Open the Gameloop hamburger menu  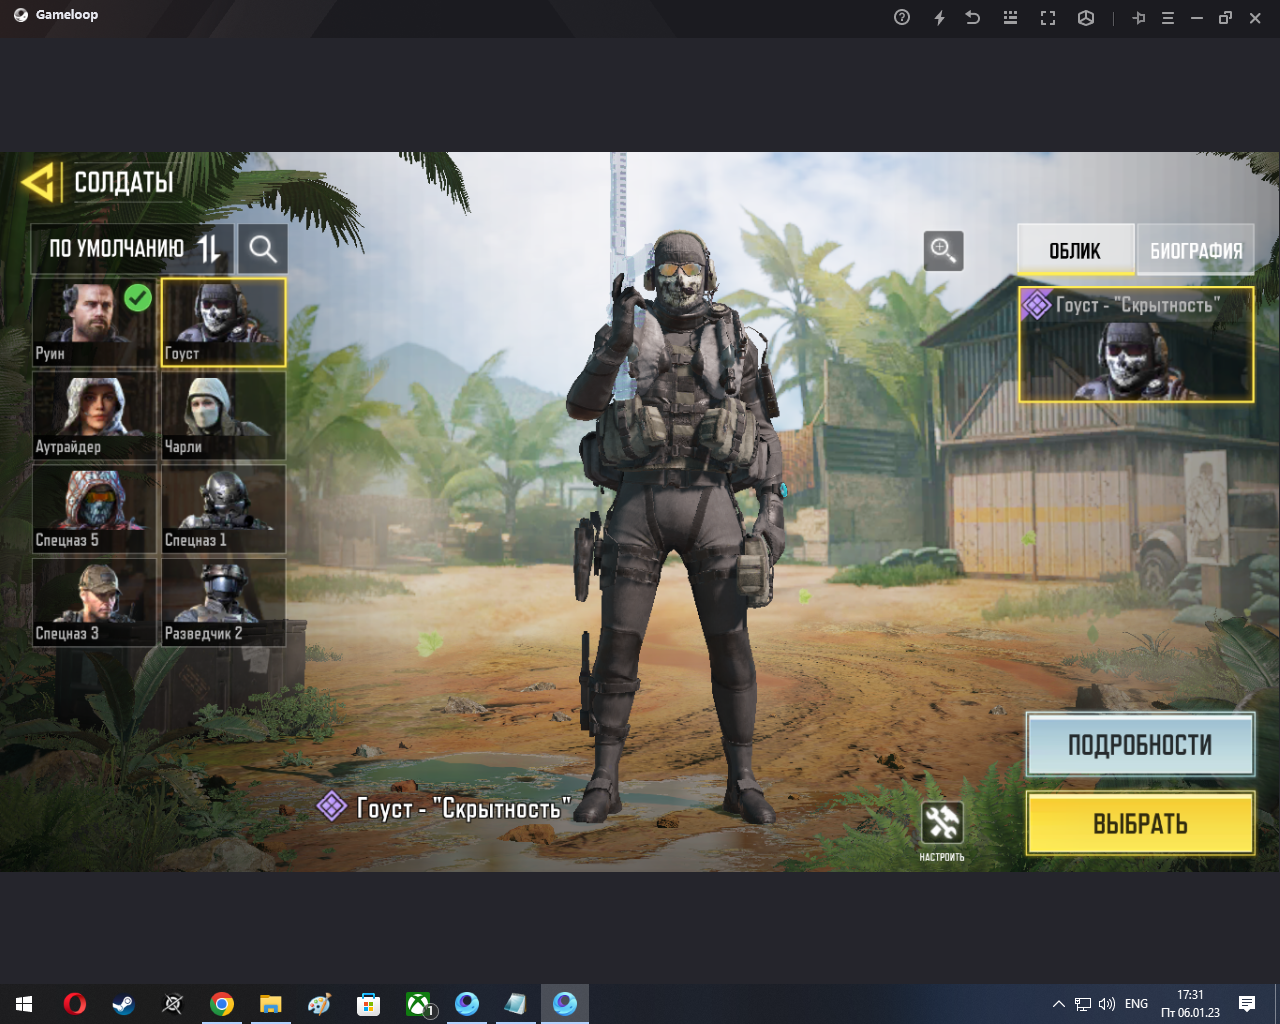click(1167, 18)
